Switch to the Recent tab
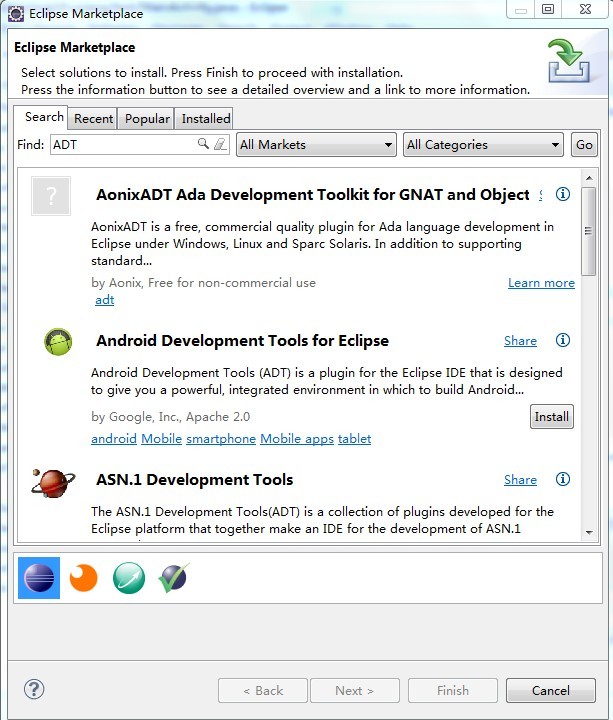Image resolution: width=613 pixels, height=720 pixels. tap(93, 118)
